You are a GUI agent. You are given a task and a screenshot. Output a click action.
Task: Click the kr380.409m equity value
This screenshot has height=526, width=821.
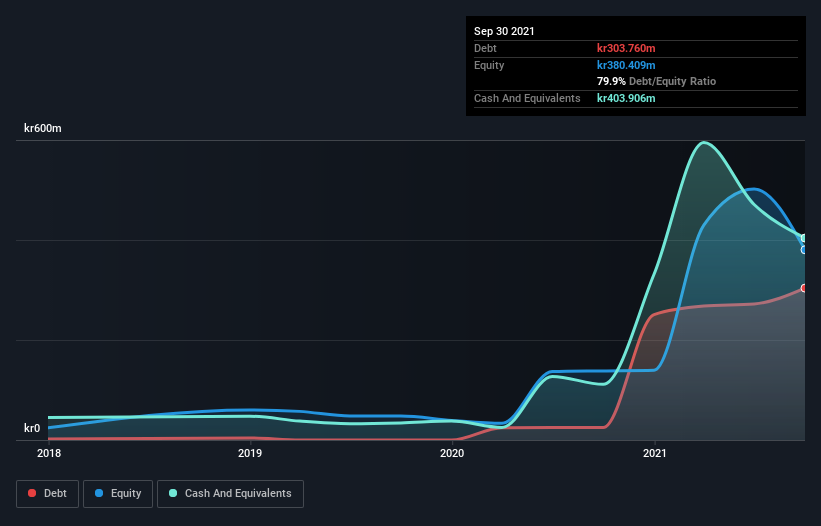[626, 65]
